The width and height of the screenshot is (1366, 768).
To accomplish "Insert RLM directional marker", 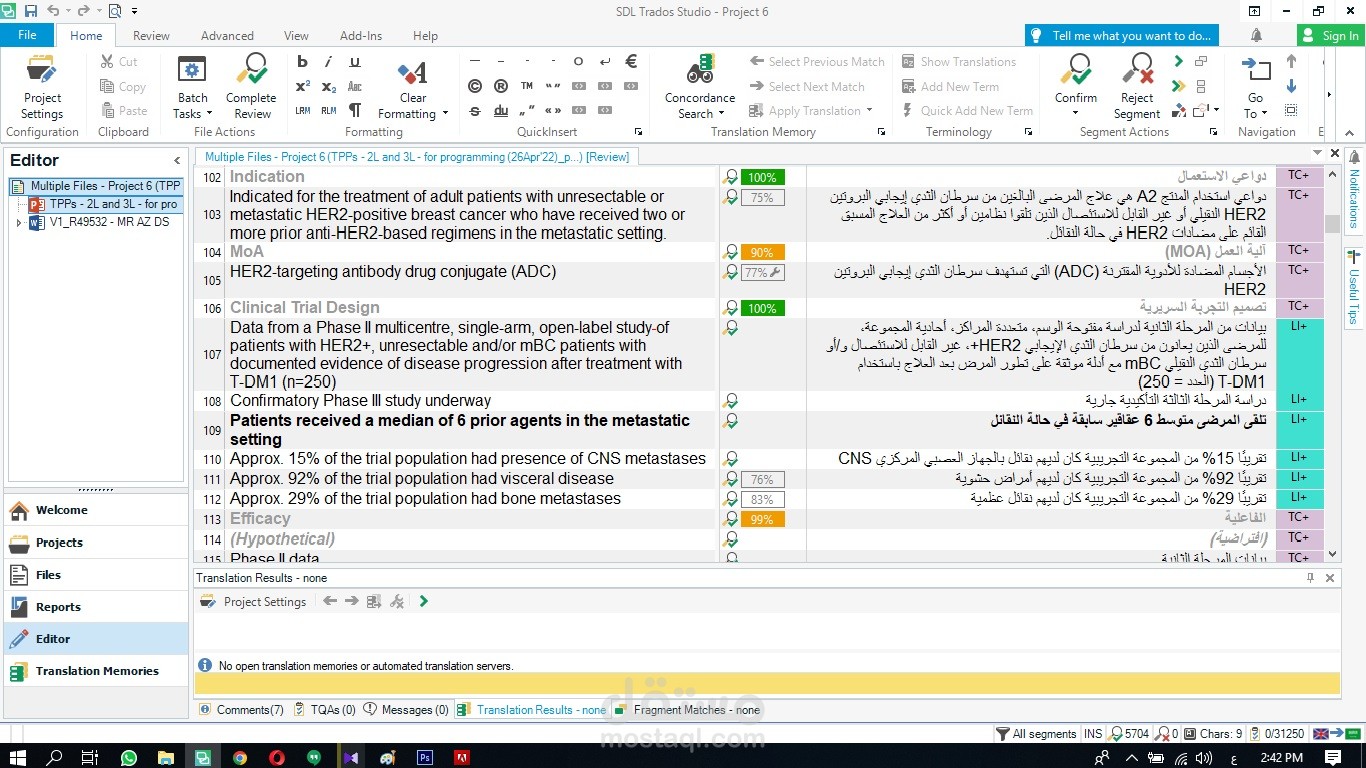I will point(329,111).
